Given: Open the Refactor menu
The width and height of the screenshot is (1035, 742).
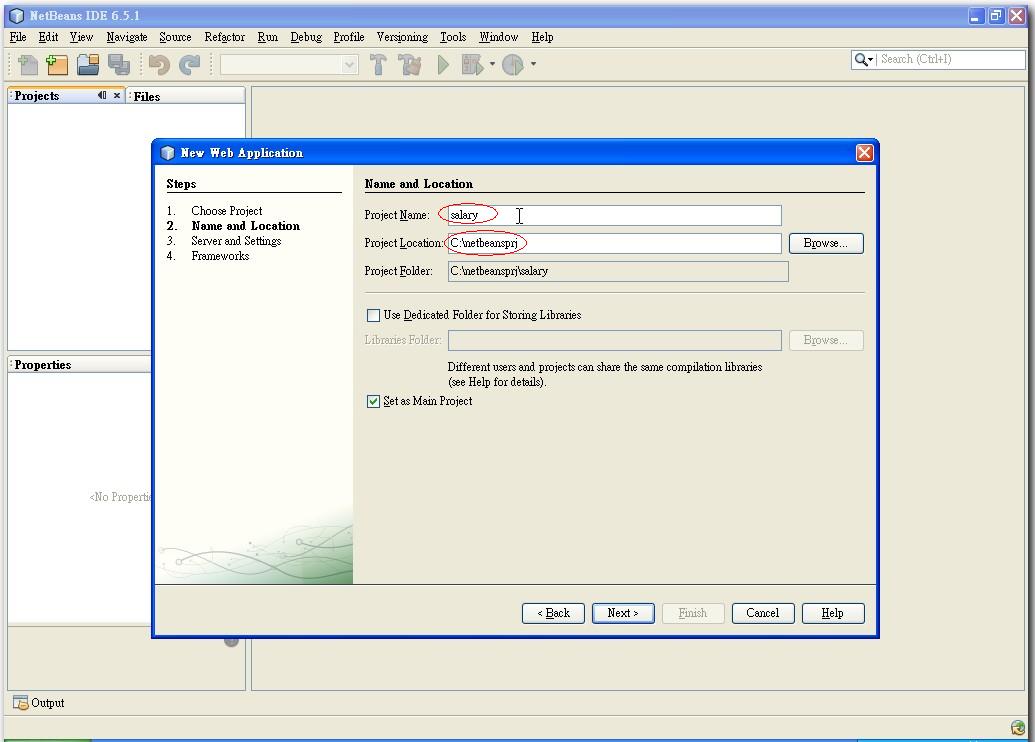Looking at the screenshot, I should click(x=224, y=37).
